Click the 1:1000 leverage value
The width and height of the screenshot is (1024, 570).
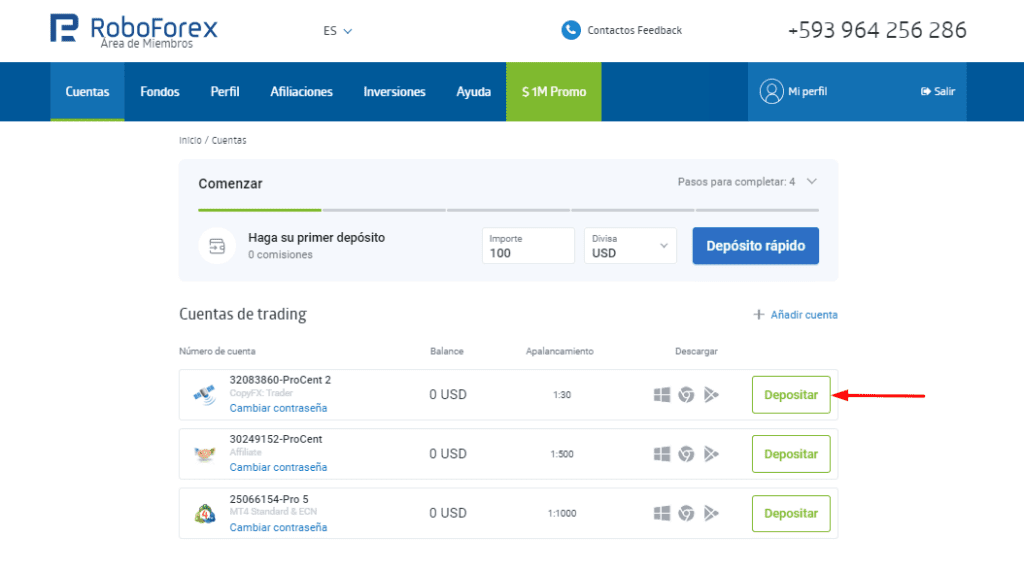(562, 514)
